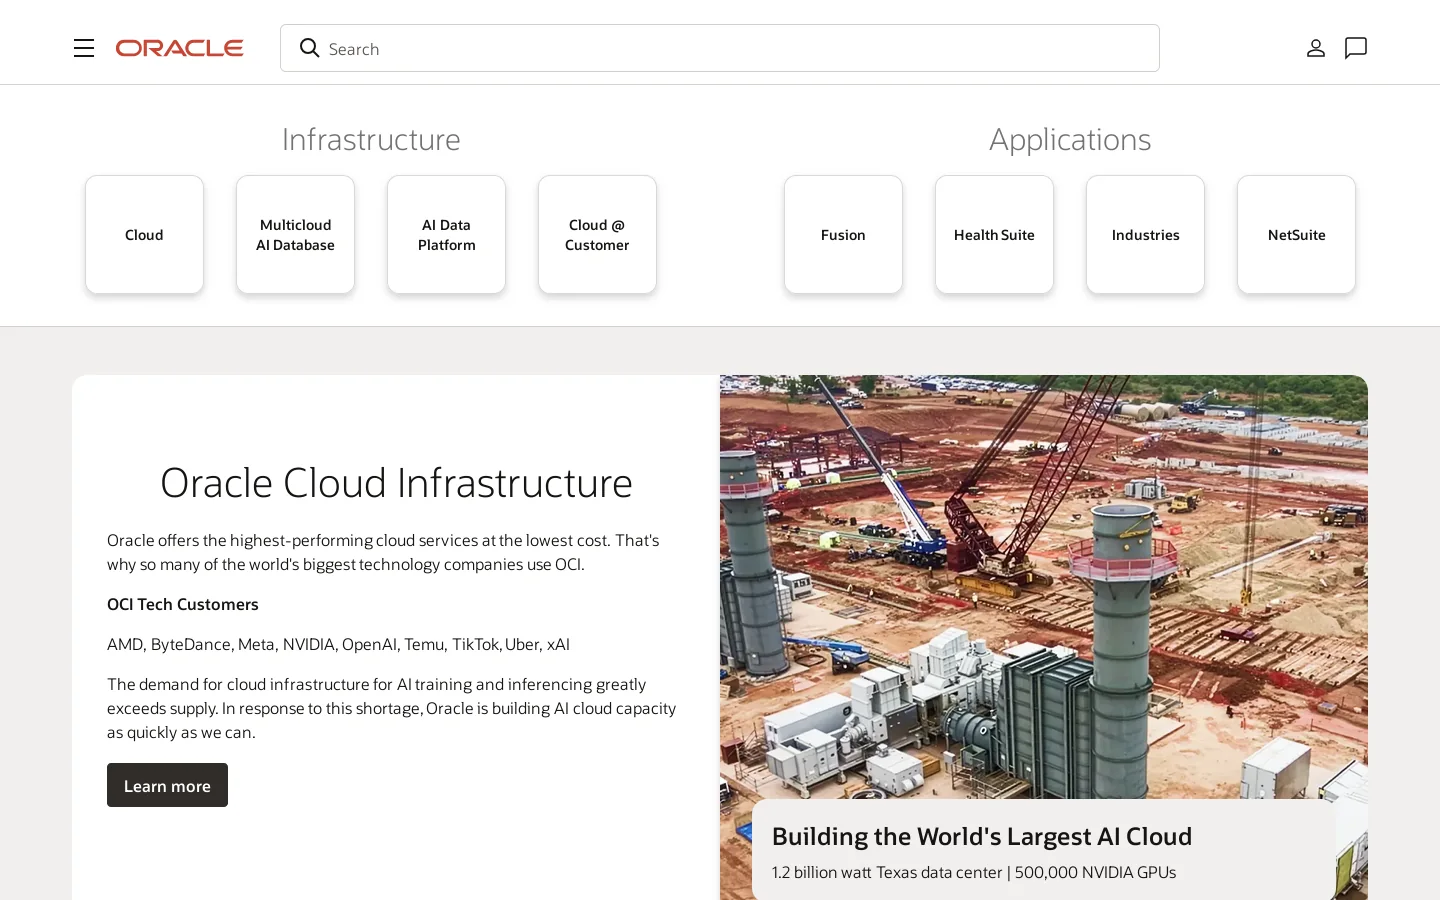Click the Oracle logo
Screen dimensions: 1440x900
[179, 48]
